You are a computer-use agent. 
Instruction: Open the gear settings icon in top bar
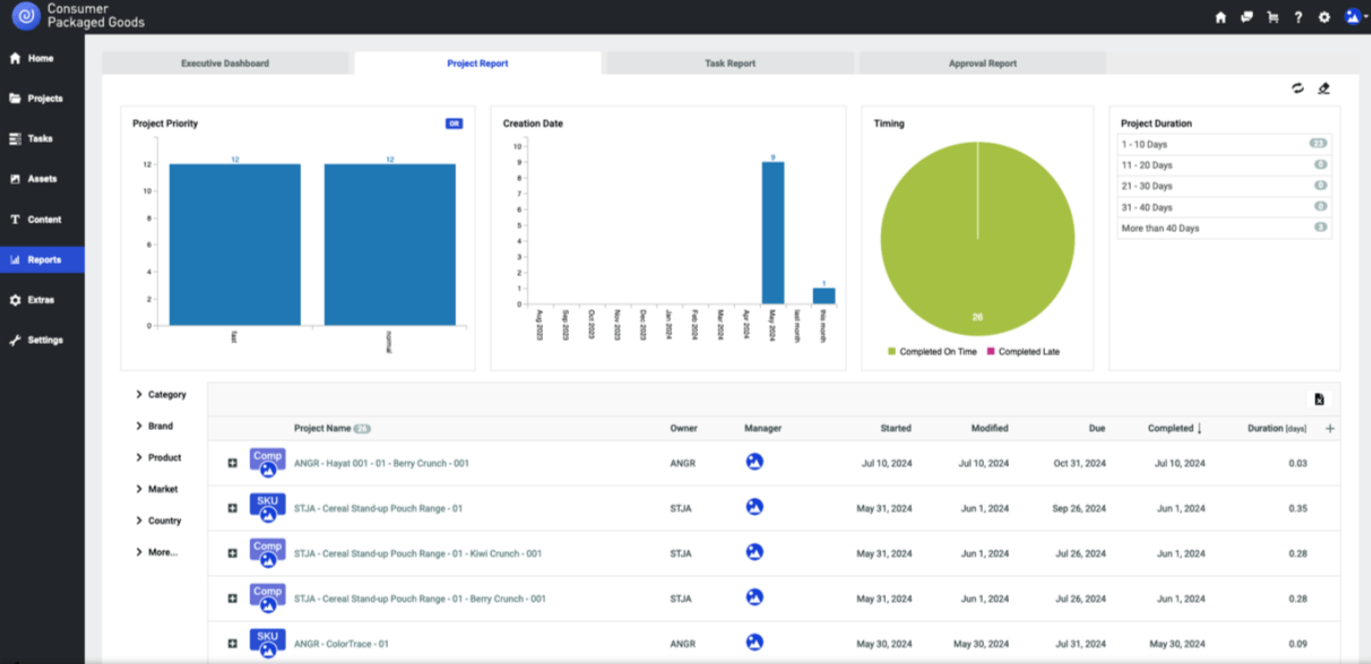tap(1324, 17)
